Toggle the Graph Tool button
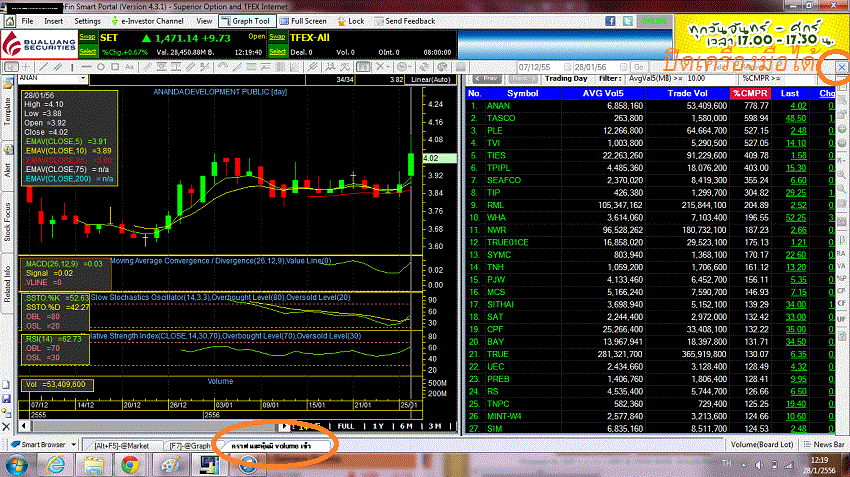Viewport: 850px width, 477px height. pyautogui.click(x=247, y=21)
